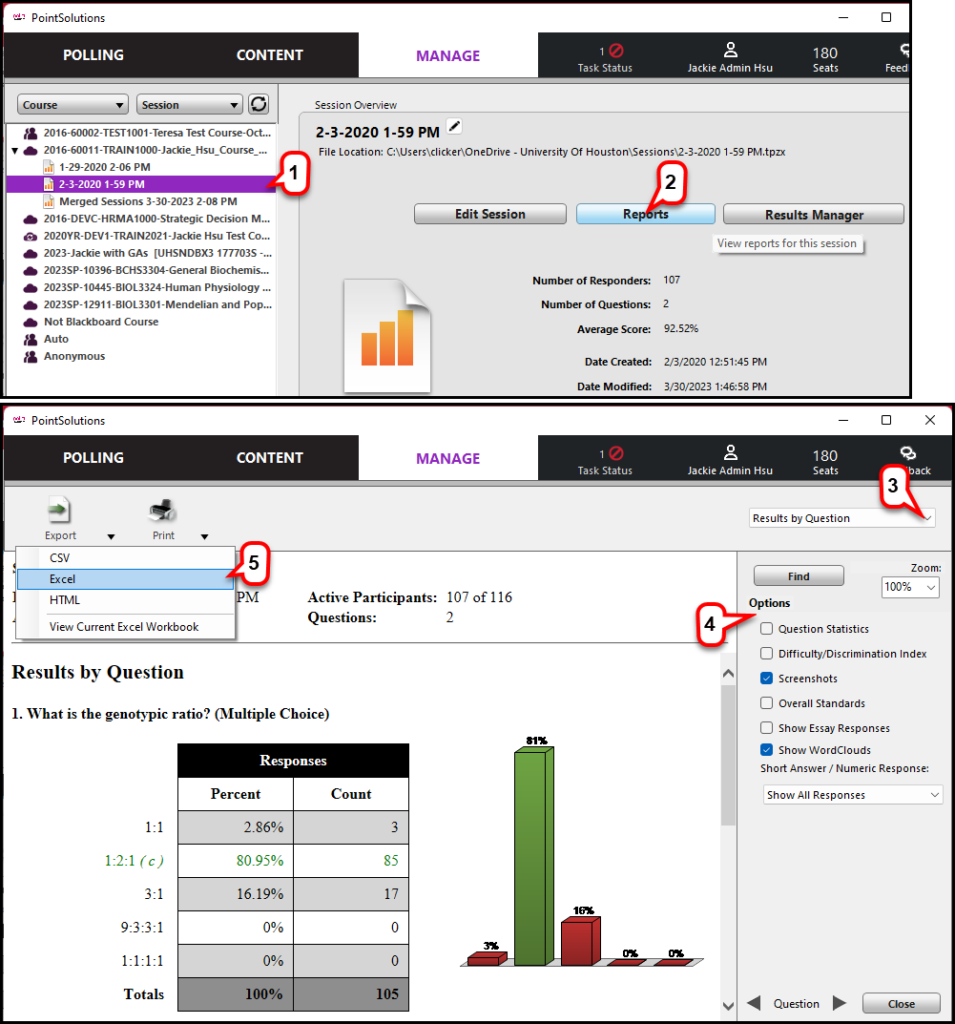Go to previous question with left arrow

(754, 1003)
